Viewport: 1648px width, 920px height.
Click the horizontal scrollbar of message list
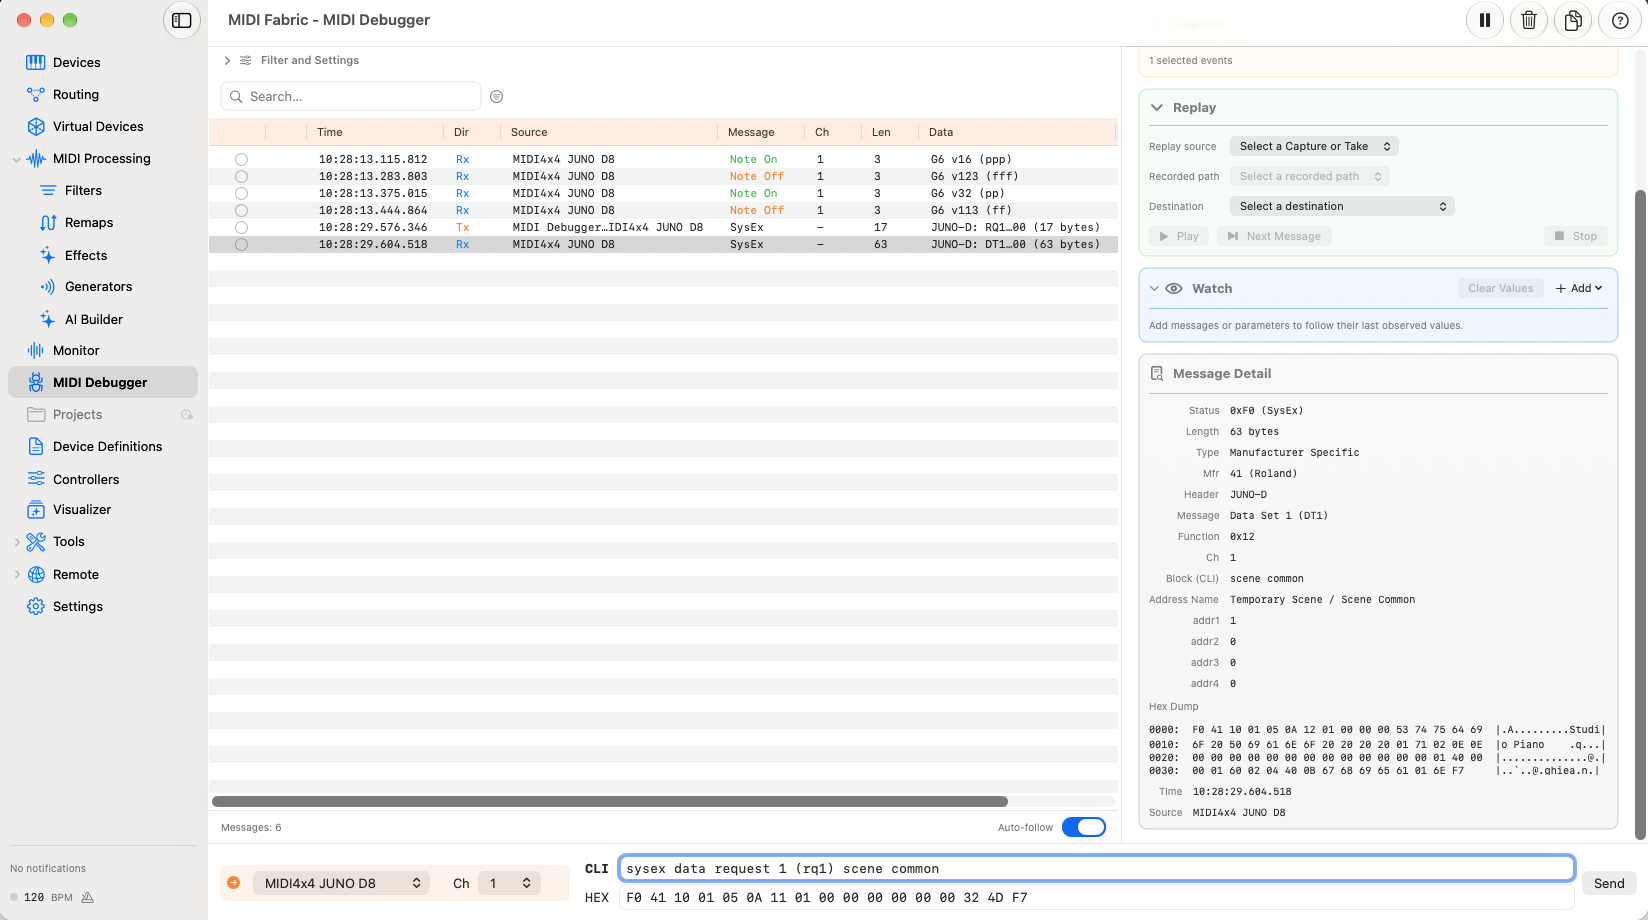[x=610, y=801]
